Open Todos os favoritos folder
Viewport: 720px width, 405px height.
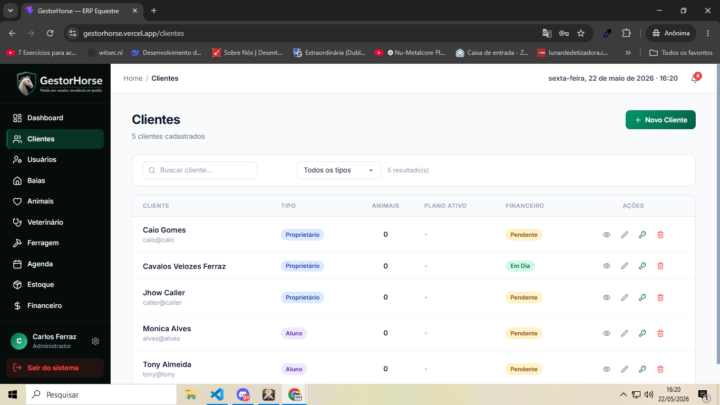click(681, 53)
